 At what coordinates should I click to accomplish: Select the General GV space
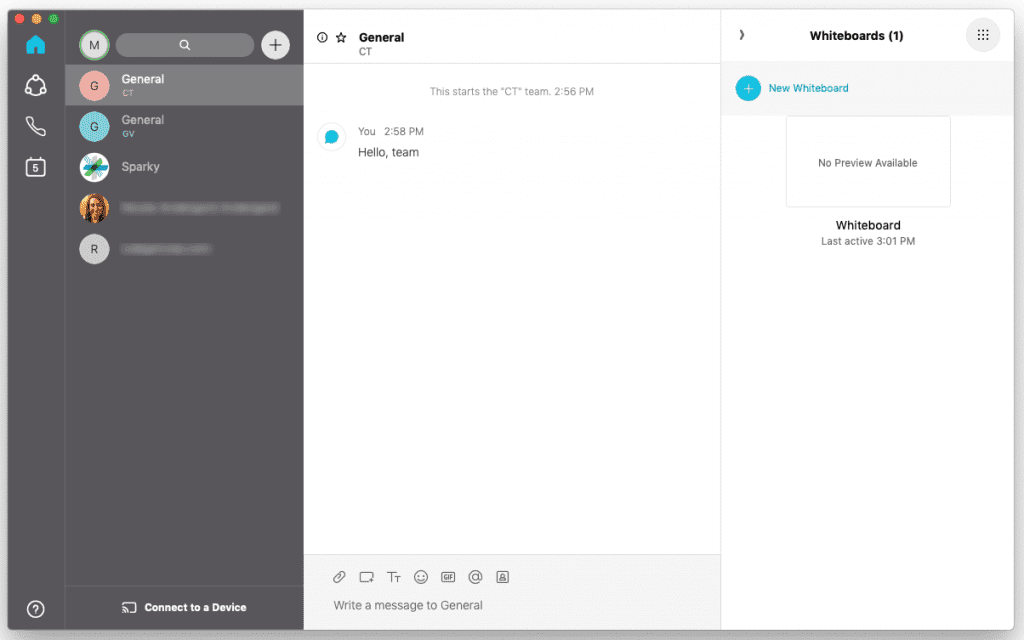(184, 126)
